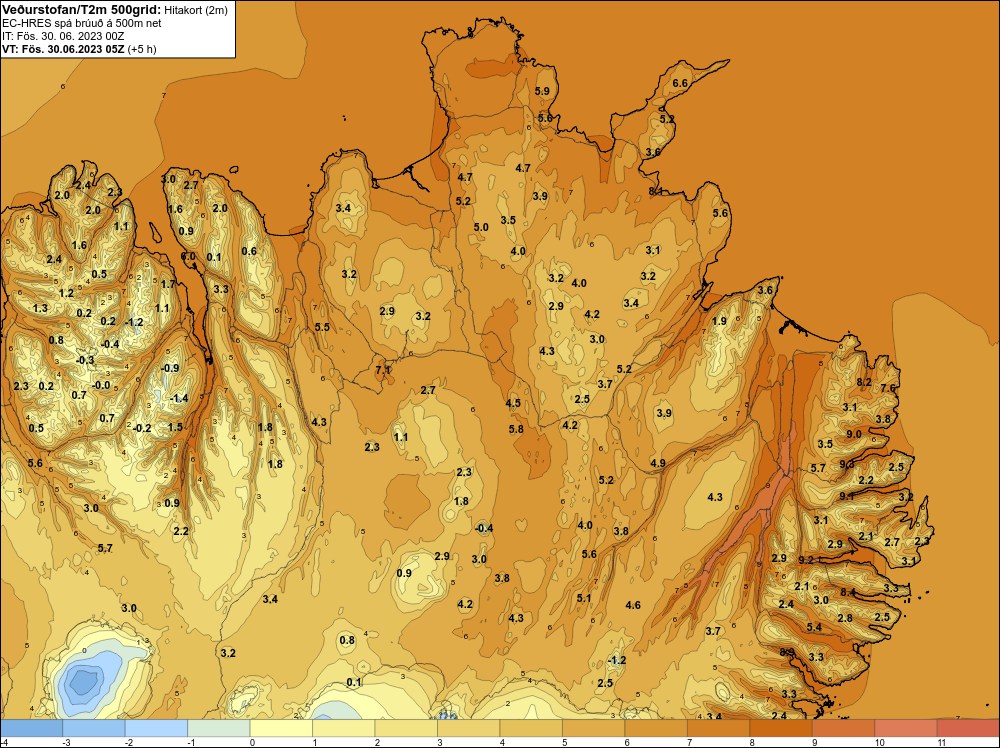Pick the pale yellow legend swatch between 0 and 1

pos(281,728)
